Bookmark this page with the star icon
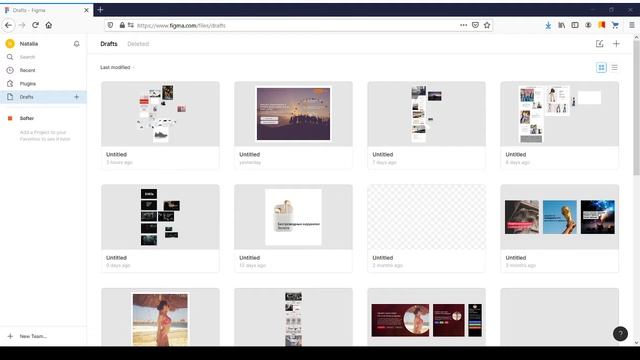This screenshot has height=360, width=640. click(487, 25)
